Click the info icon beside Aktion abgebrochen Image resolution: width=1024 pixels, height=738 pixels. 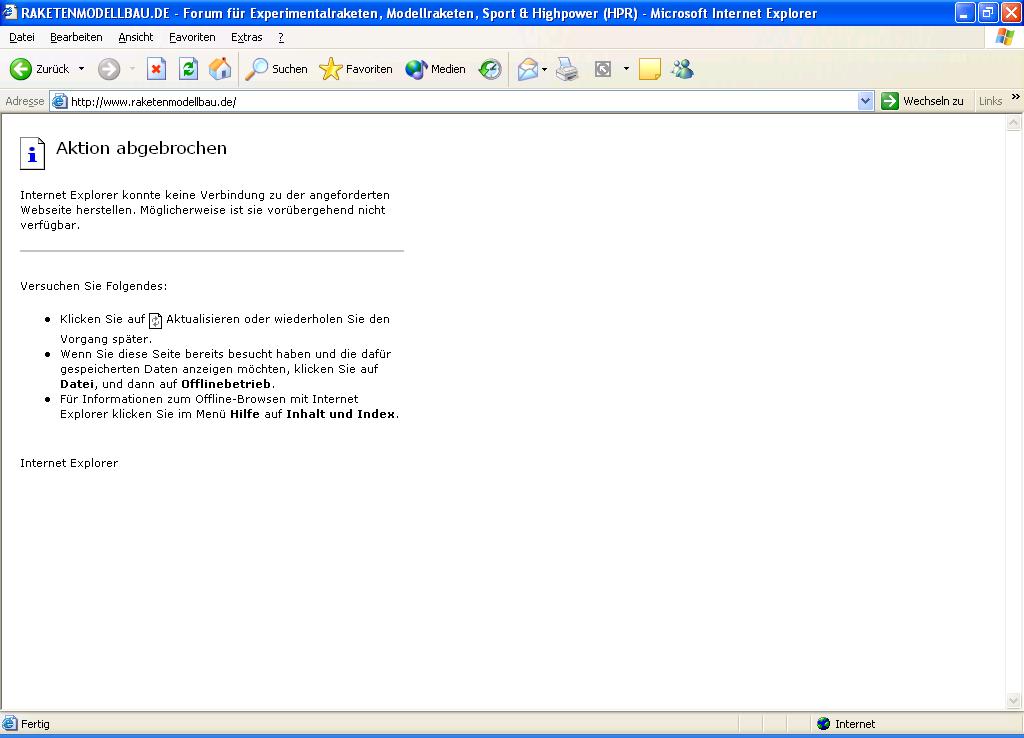pos(33,153)
